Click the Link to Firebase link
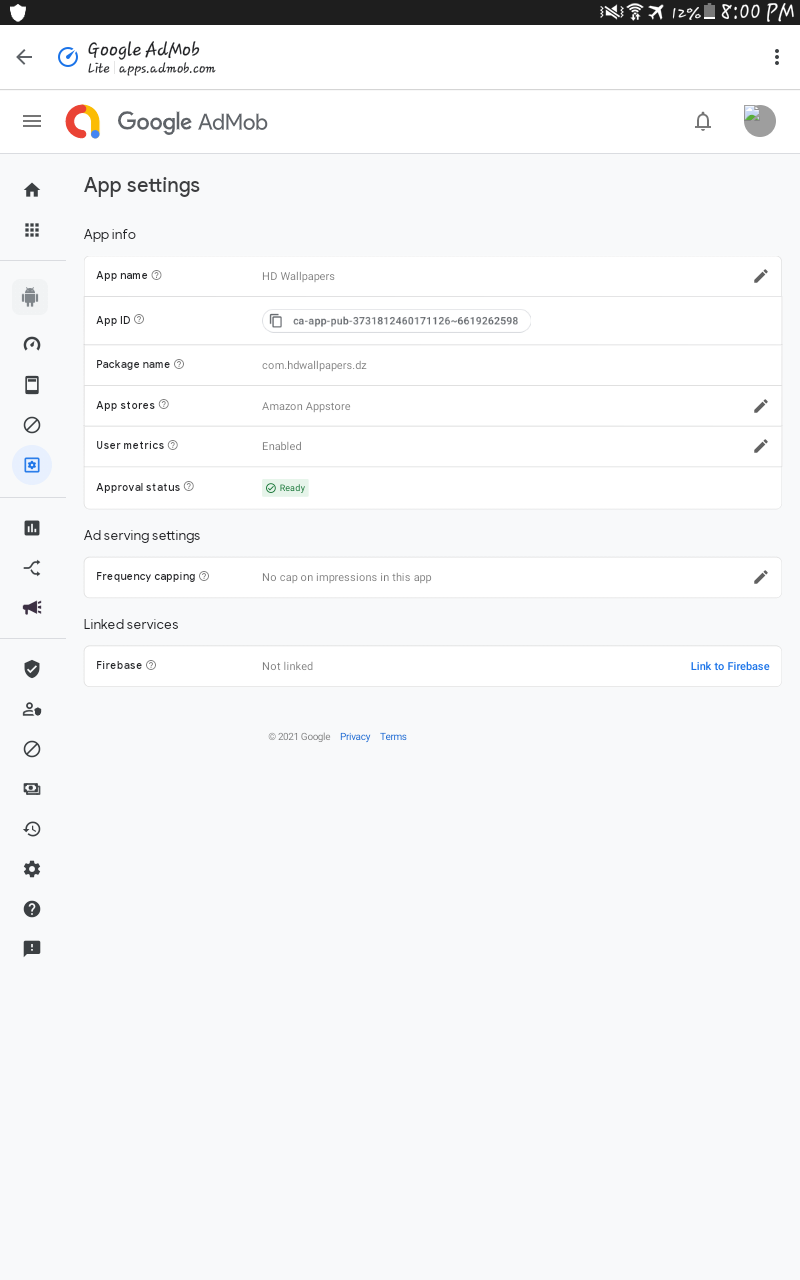The height and width of the screenshot is (1280, 800). pos(730,666)
